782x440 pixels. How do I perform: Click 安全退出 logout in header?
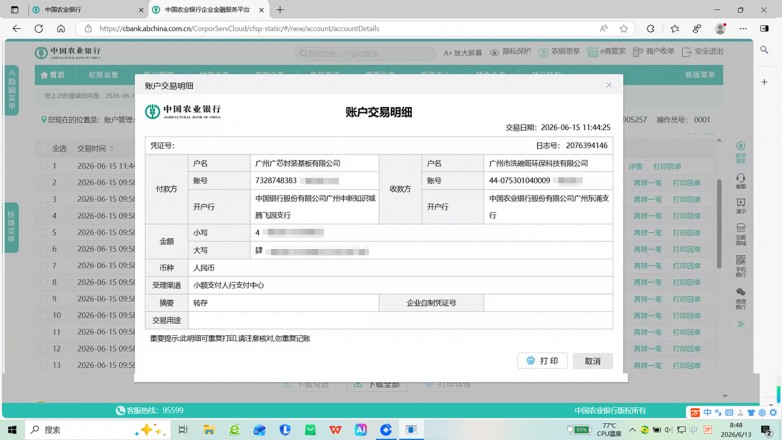pyautogui.click(x=702, y=52)
